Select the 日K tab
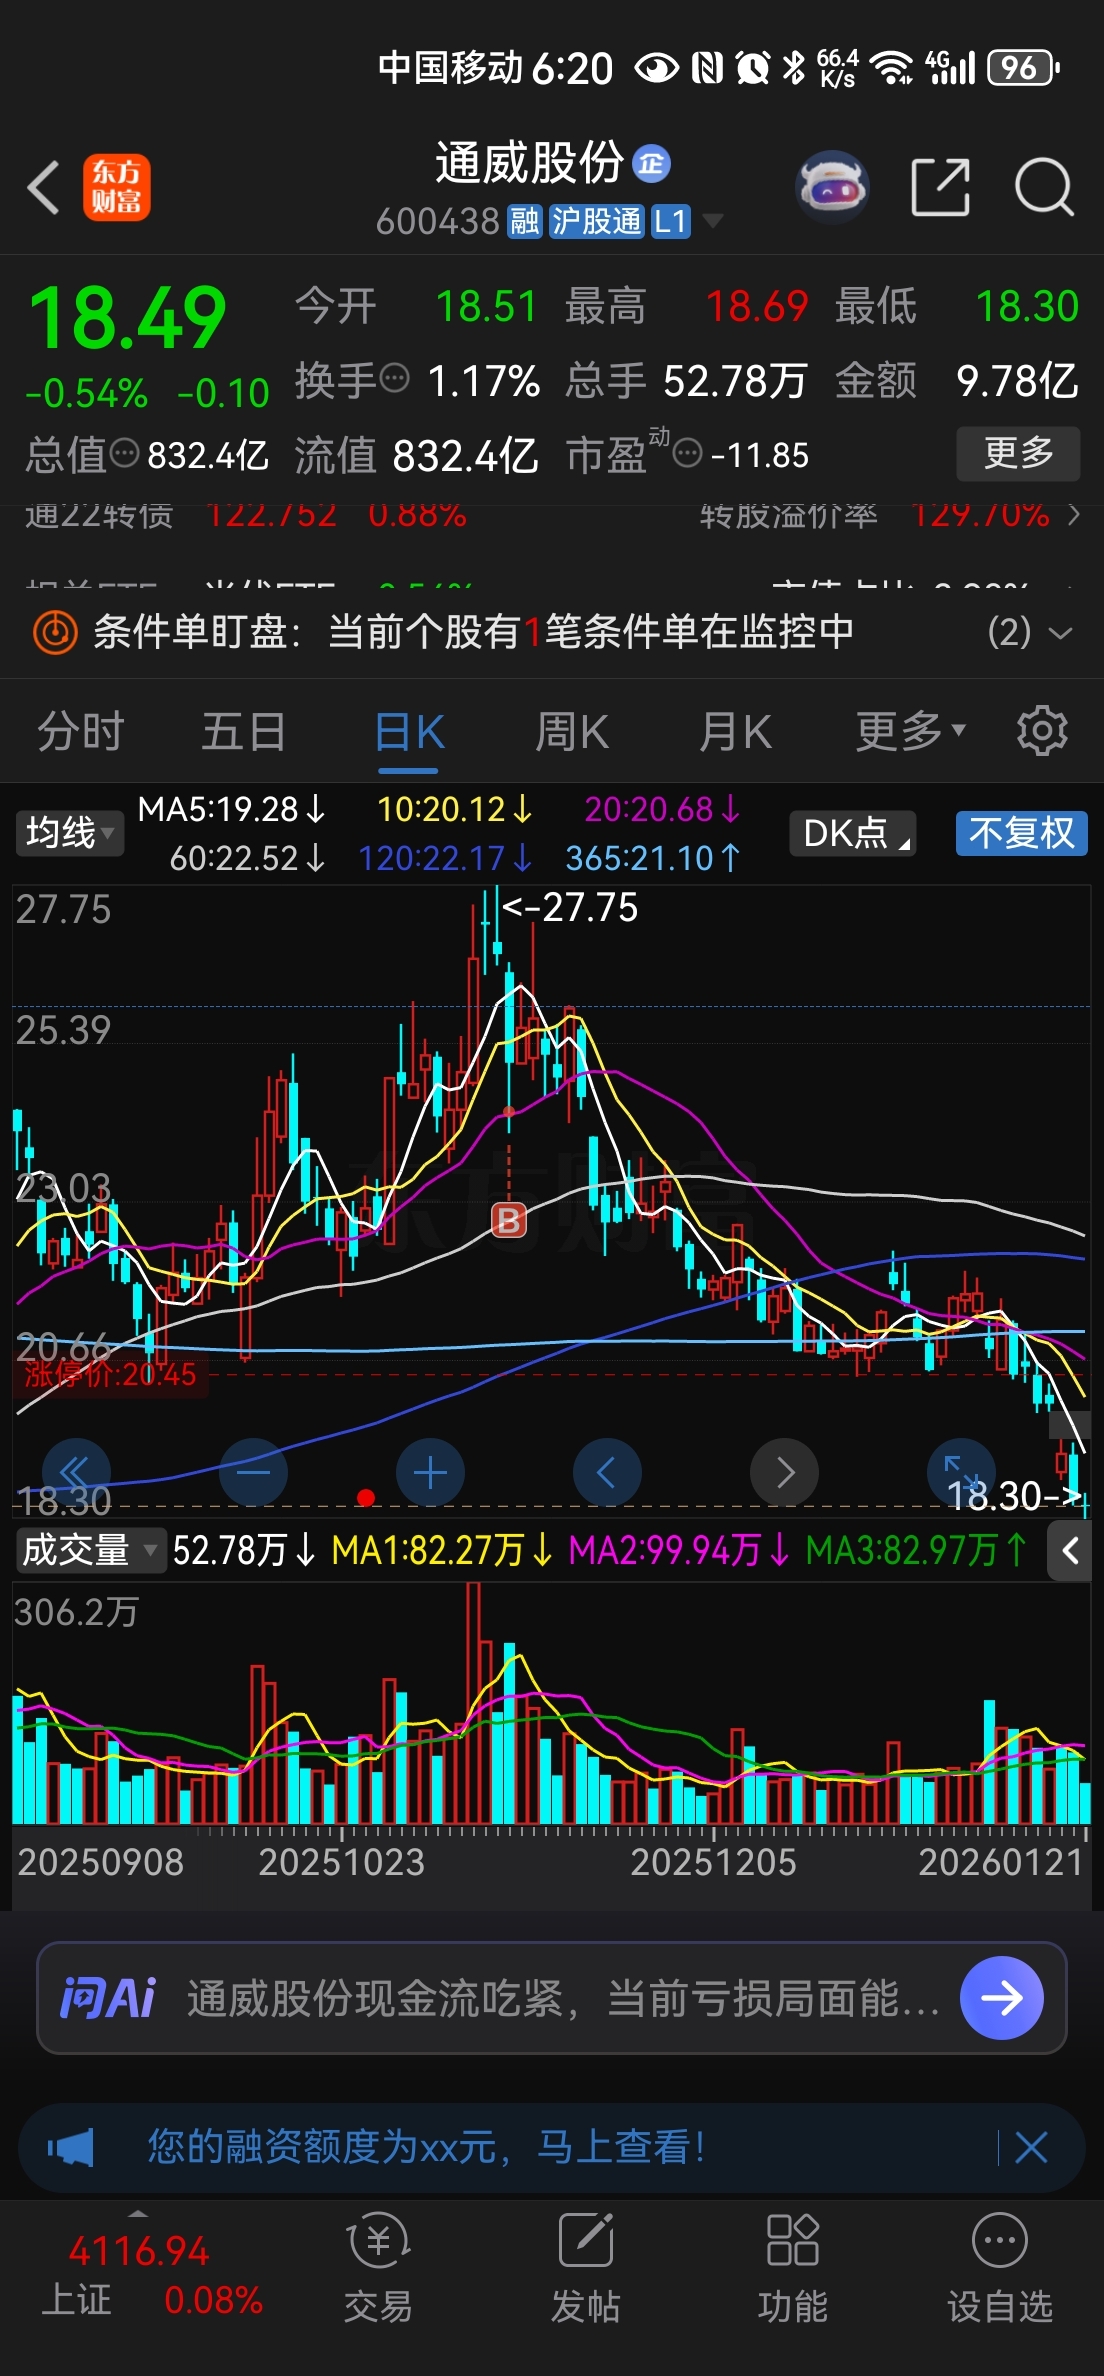1104x2376 pixels. [409, 732]
